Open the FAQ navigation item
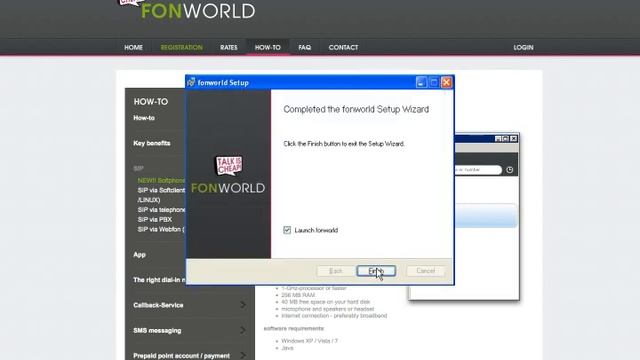 [304, 47]
